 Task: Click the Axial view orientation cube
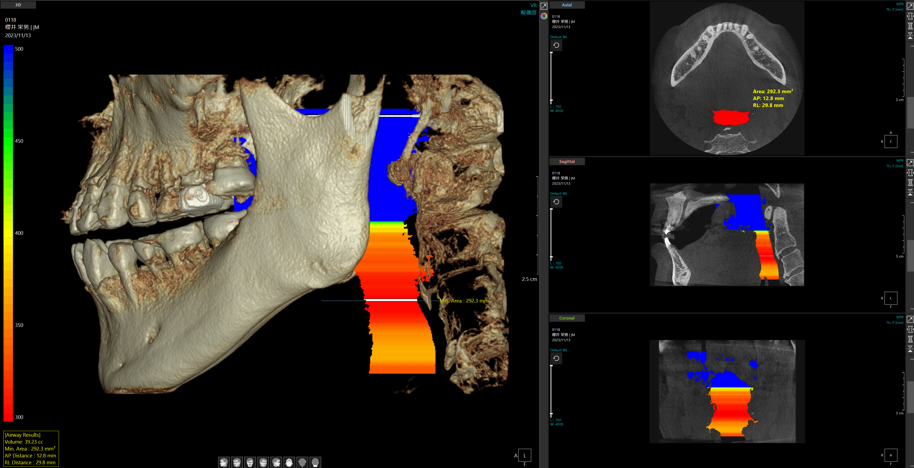(890, 142)
